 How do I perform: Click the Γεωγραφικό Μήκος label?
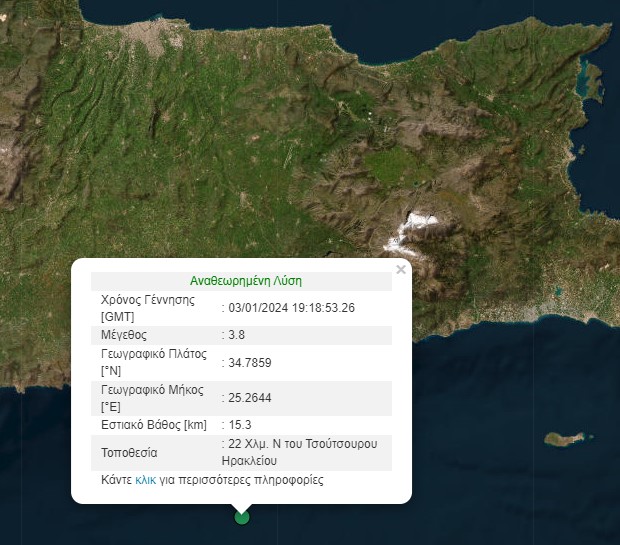pyautogui.click(x=150, y=397)
